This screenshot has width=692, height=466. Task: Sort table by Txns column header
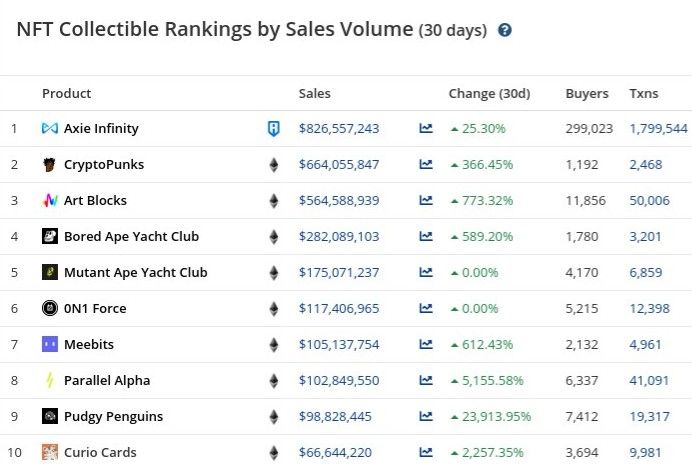643,94
